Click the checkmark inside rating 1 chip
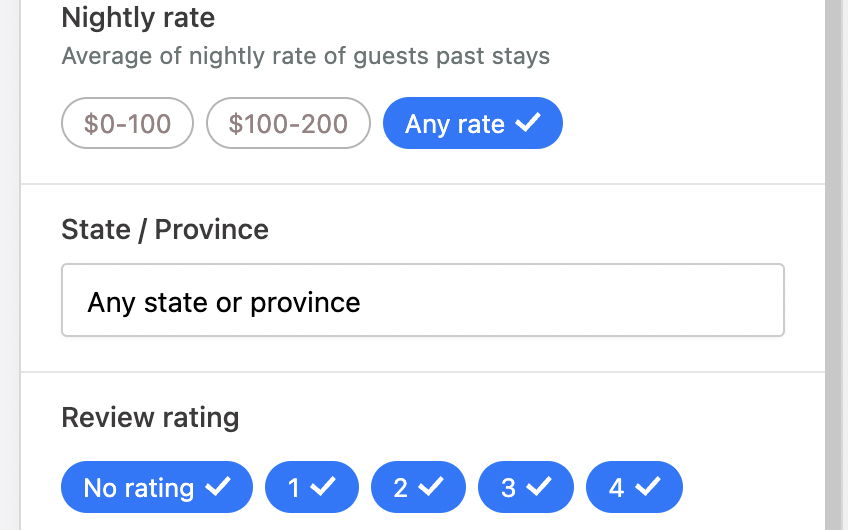The height and width of the screenshot is (530, 848). 323,486
